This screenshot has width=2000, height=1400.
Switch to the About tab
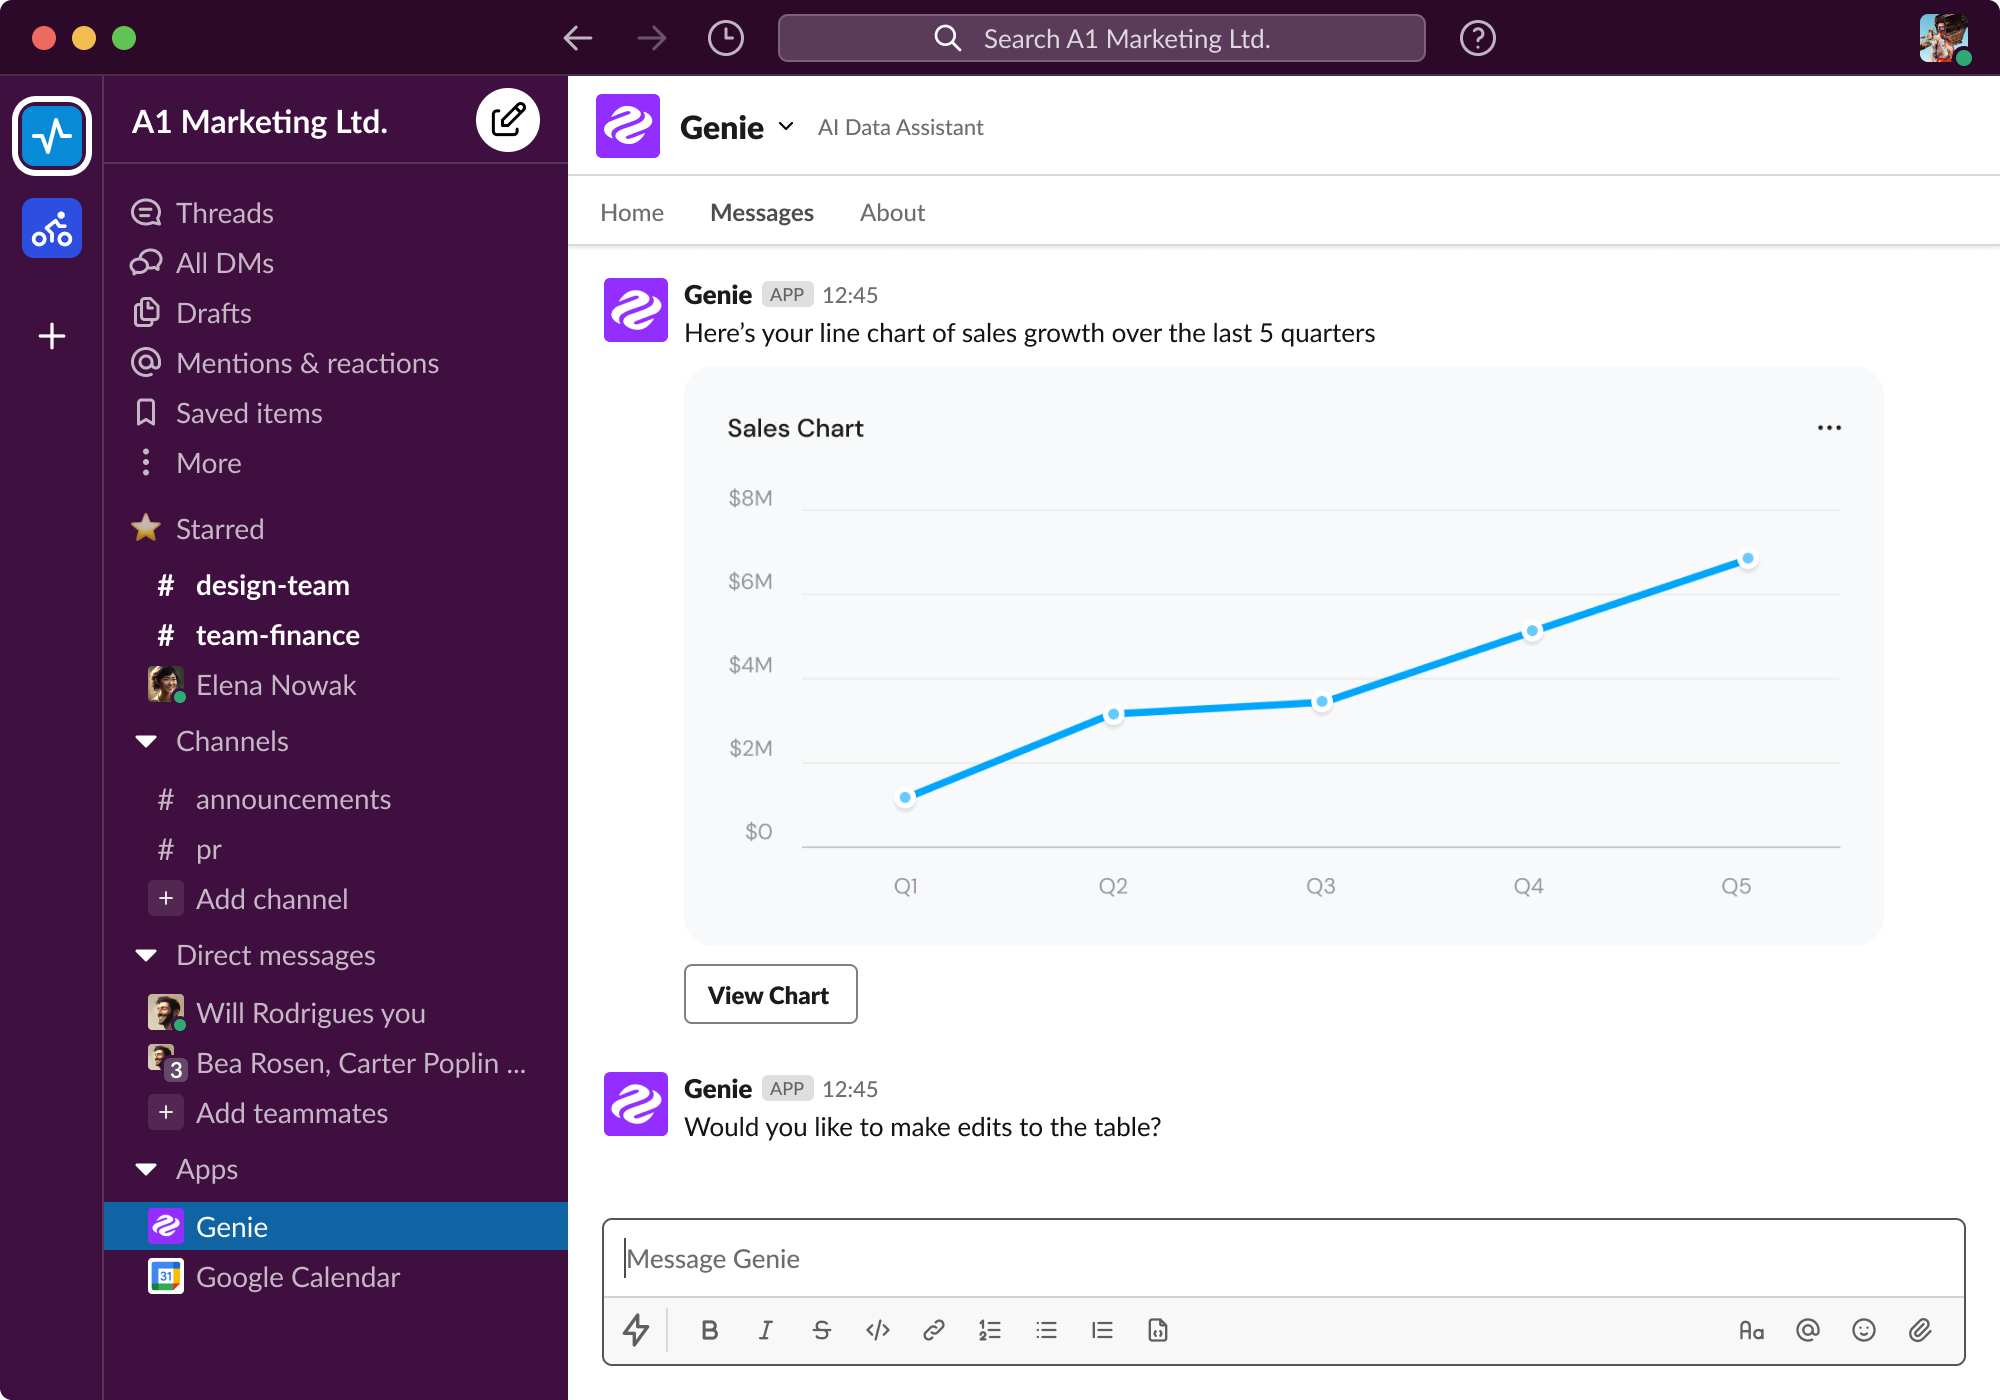pos(892,213)
